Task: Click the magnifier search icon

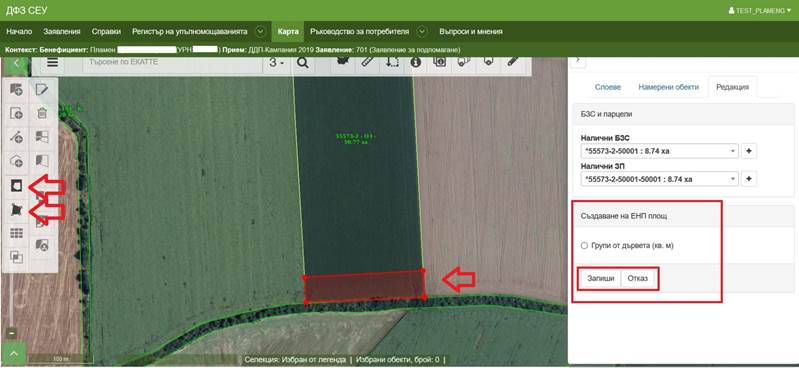Action: (303, 63)
